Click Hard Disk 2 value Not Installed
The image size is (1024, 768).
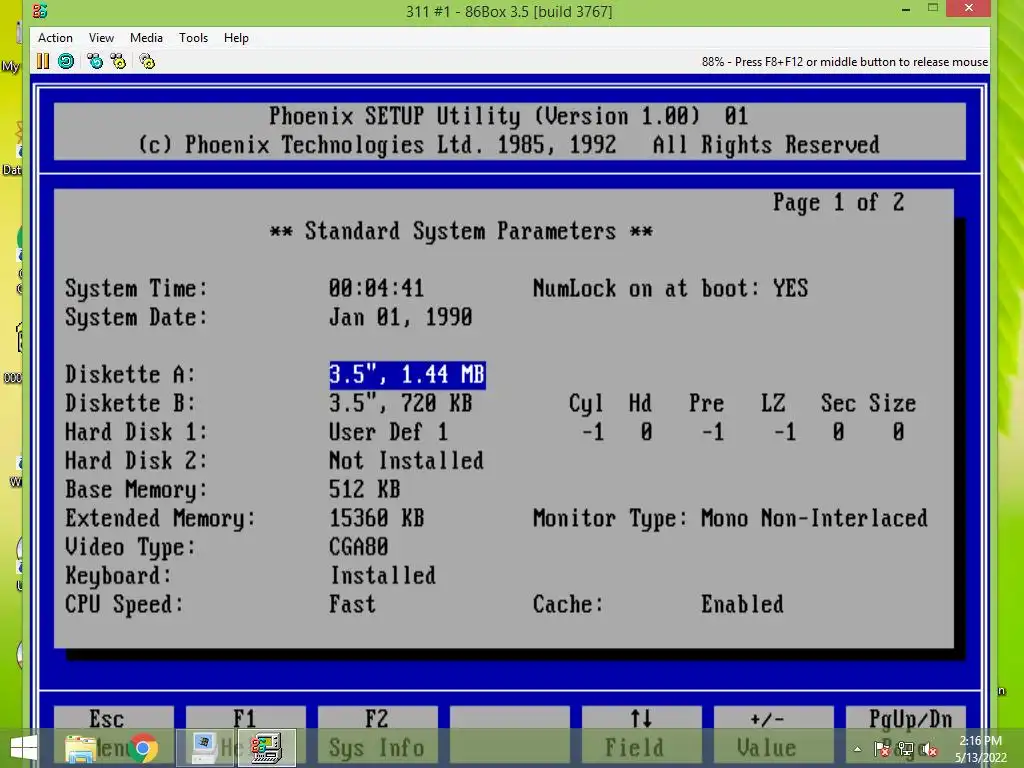[x=406, y=461]
